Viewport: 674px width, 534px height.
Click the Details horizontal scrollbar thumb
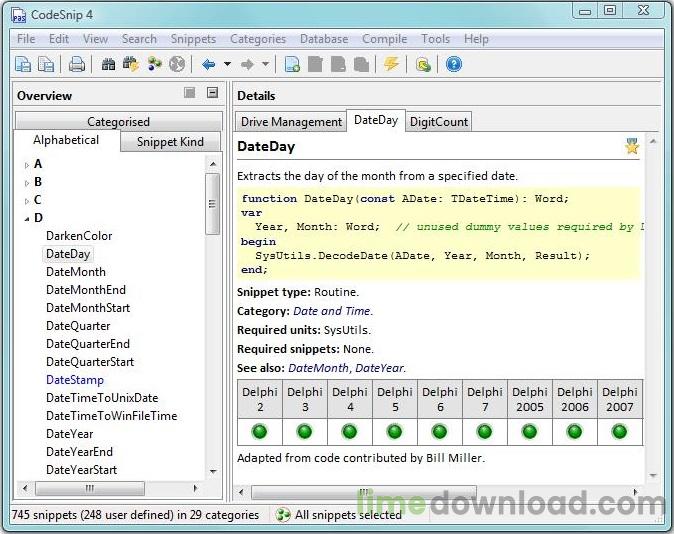(364, 492)
